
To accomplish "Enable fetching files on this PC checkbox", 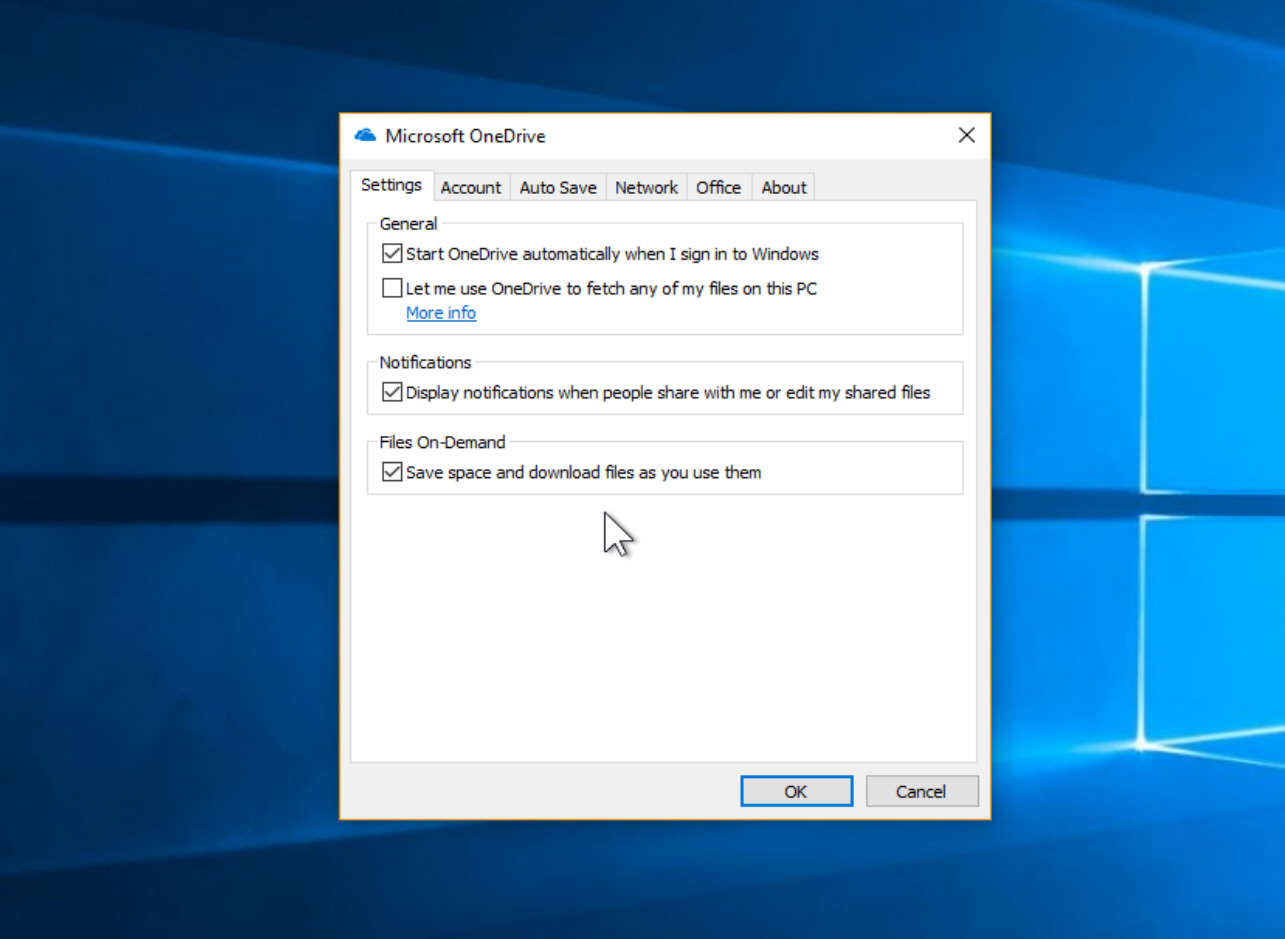I will pyautogui.click(x=392, y=288).
